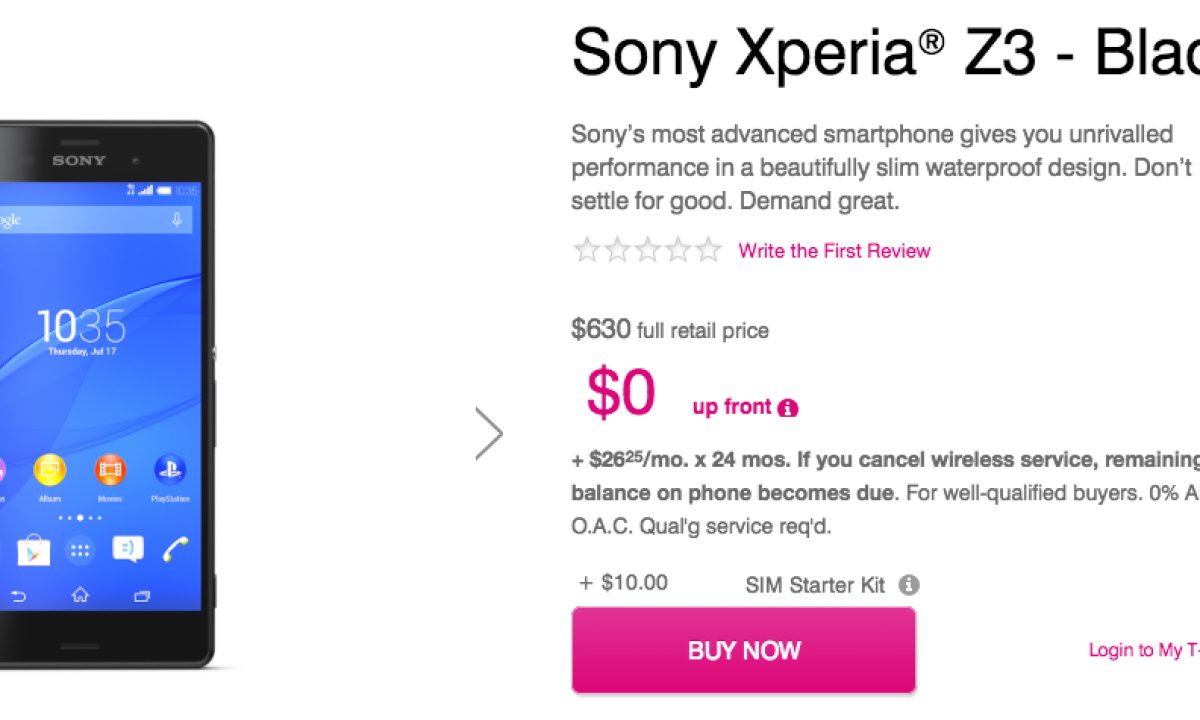Screen dimensions: 1200x720
Task: Select the fifth rating star
Action: tap(708, 250)
